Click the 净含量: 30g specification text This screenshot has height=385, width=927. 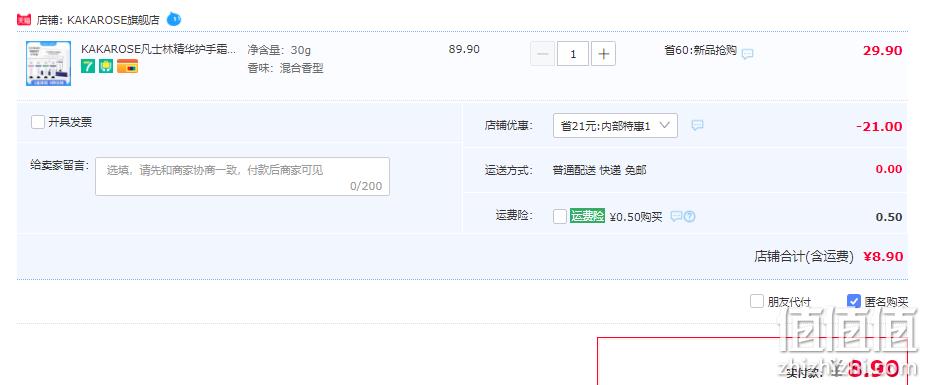(279, 50)
